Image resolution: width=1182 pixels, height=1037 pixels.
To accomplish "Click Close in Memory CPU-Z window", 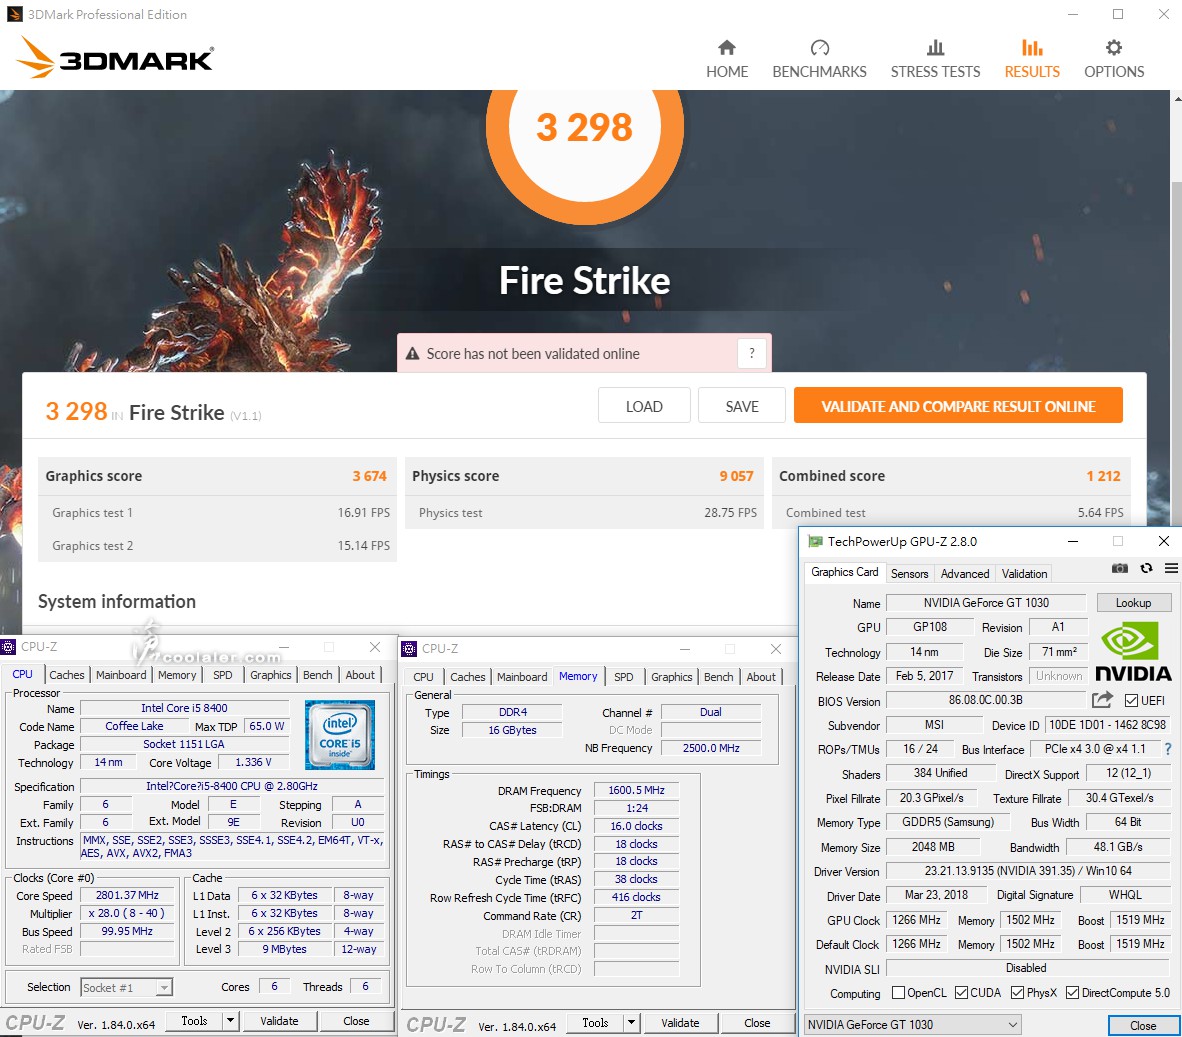I will pos(757,1023).
